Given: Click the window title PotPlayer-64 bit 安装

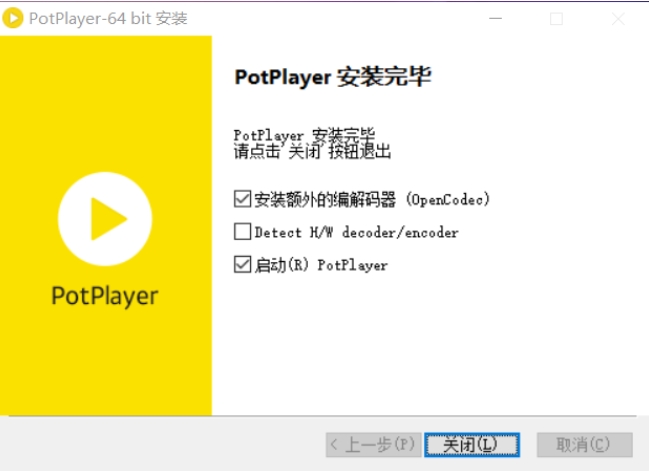Looking at the screenshot, I should point(108,19).
